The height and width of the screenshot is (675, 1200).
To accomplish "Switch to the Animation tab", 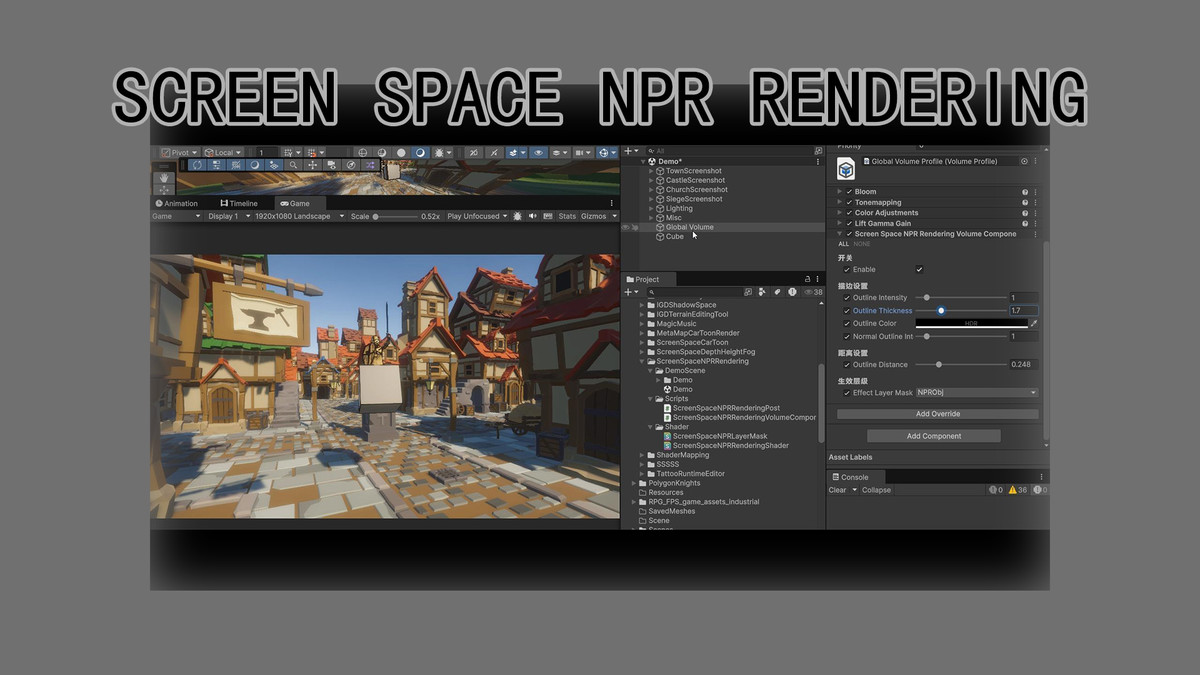I will point(177,203).
